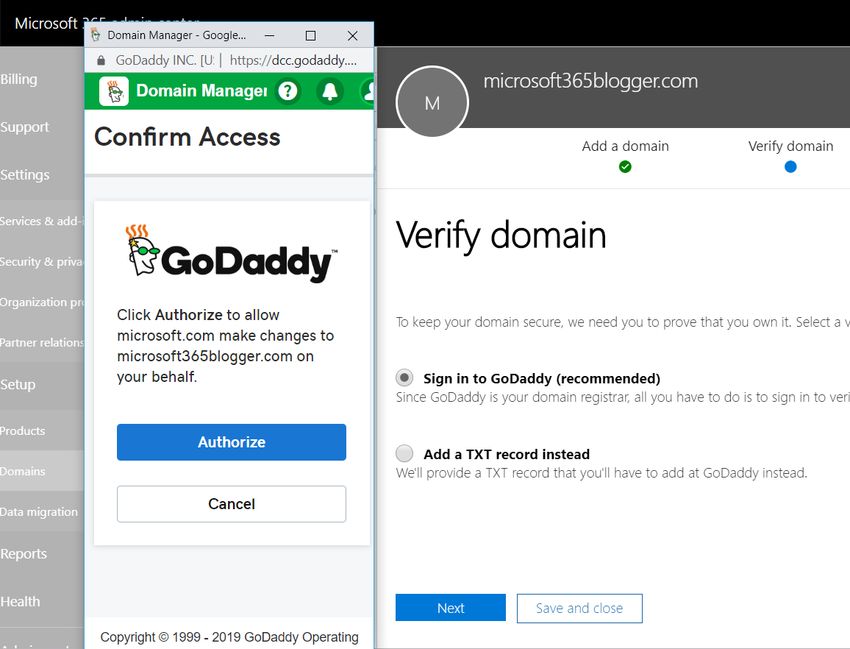This screenshot has width=850, height=649.
Task: Click the user account icon in green header
Action: pos(368,91)
